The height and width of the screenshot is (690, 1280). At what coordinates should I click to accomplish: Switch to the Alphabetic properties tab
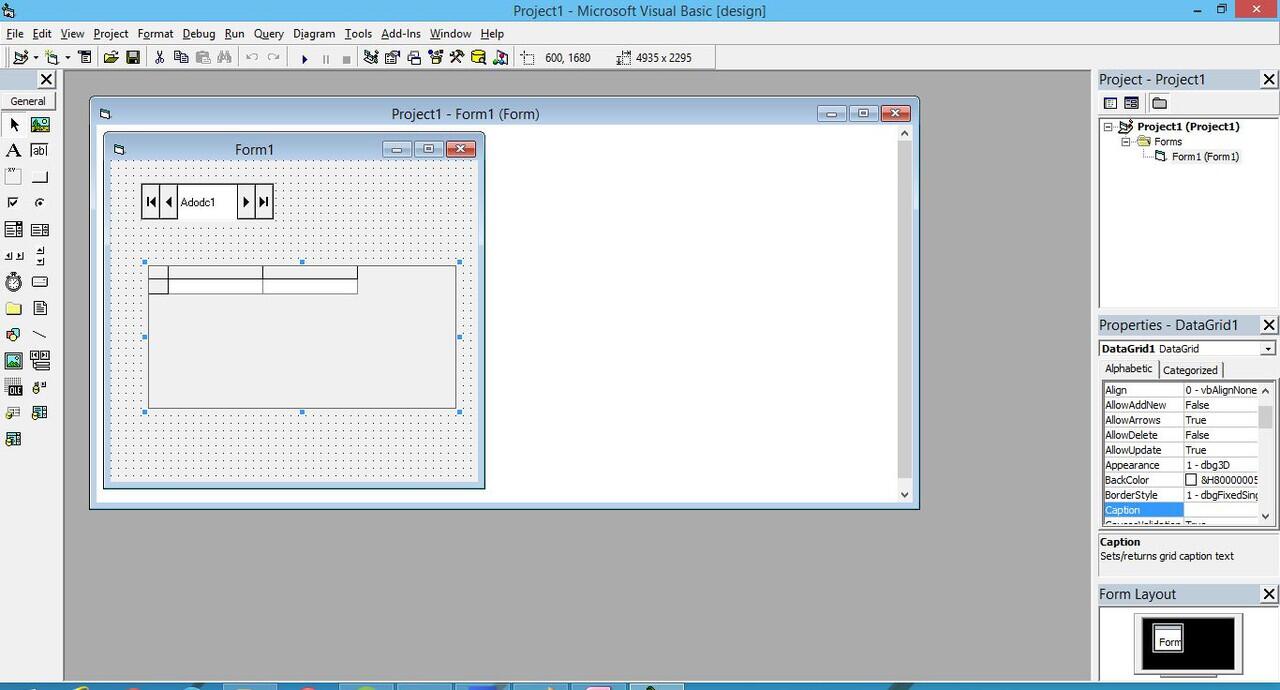(1128, 369)
